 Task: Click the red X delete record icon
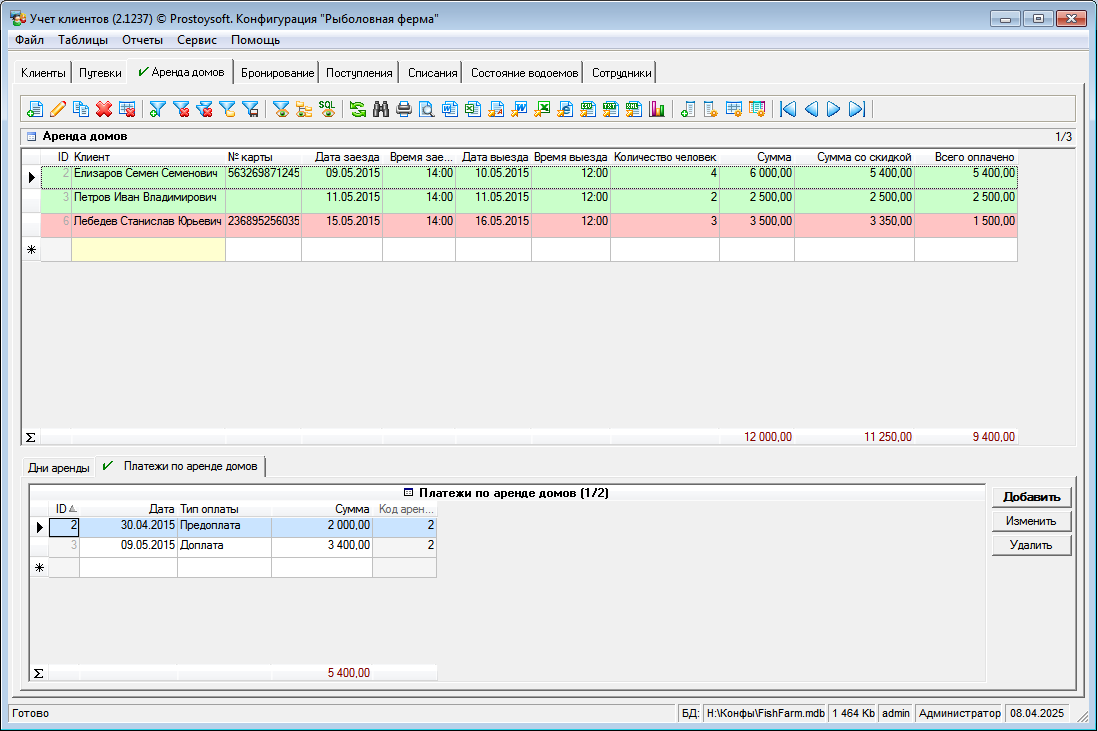[x=104, y=110]
